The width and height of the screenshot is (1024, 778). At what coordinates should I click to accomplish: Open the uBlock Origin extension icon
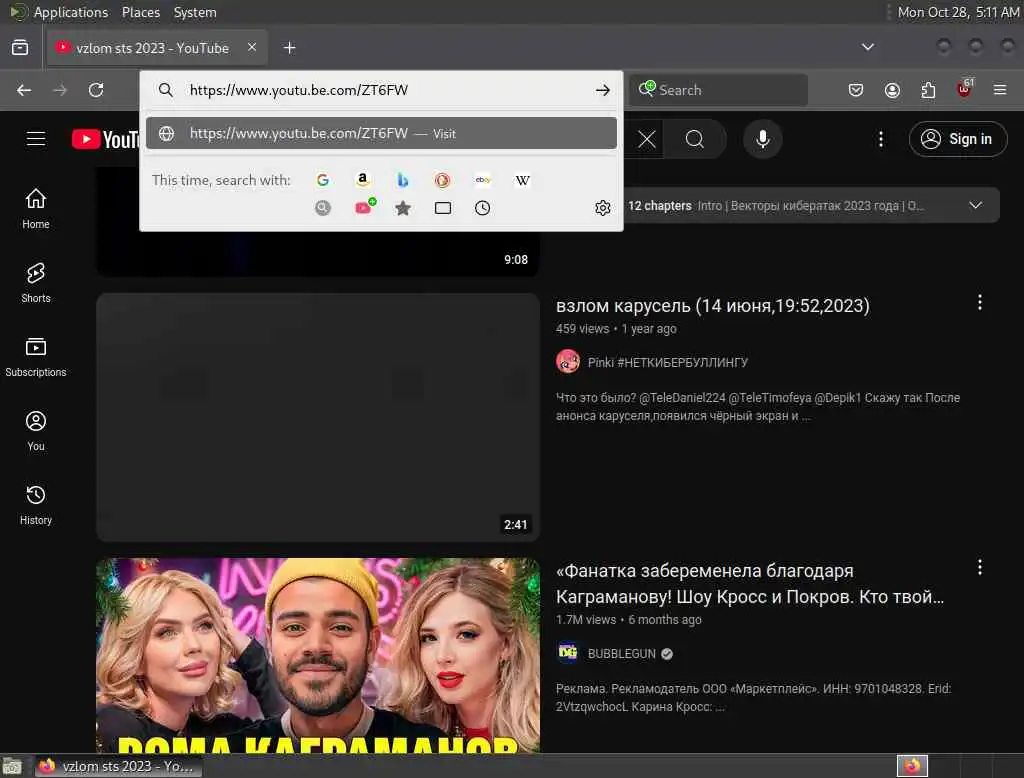pyautogui.click(x=965, y=88)
